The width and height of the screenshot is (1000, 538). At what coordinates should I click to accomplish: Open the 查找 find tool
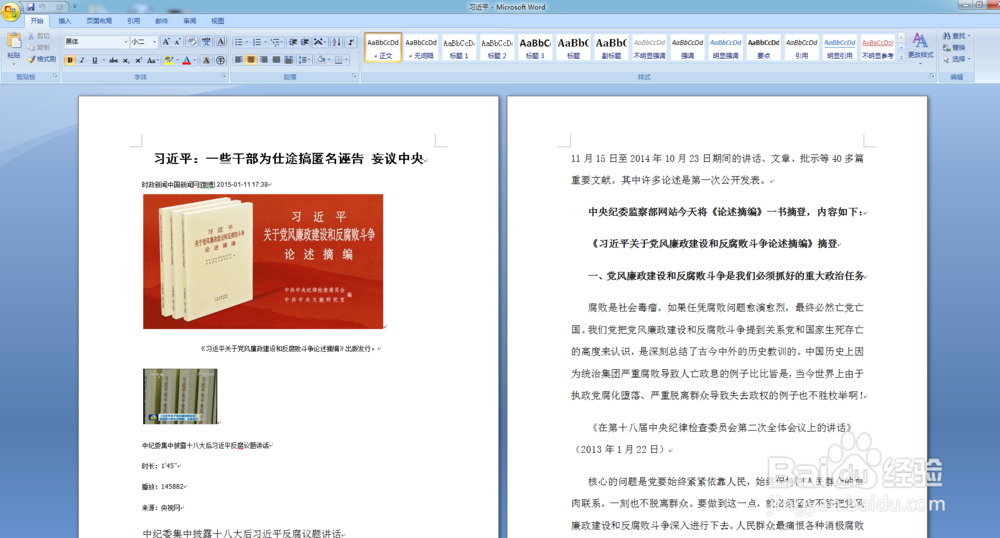tap(956, 36)
